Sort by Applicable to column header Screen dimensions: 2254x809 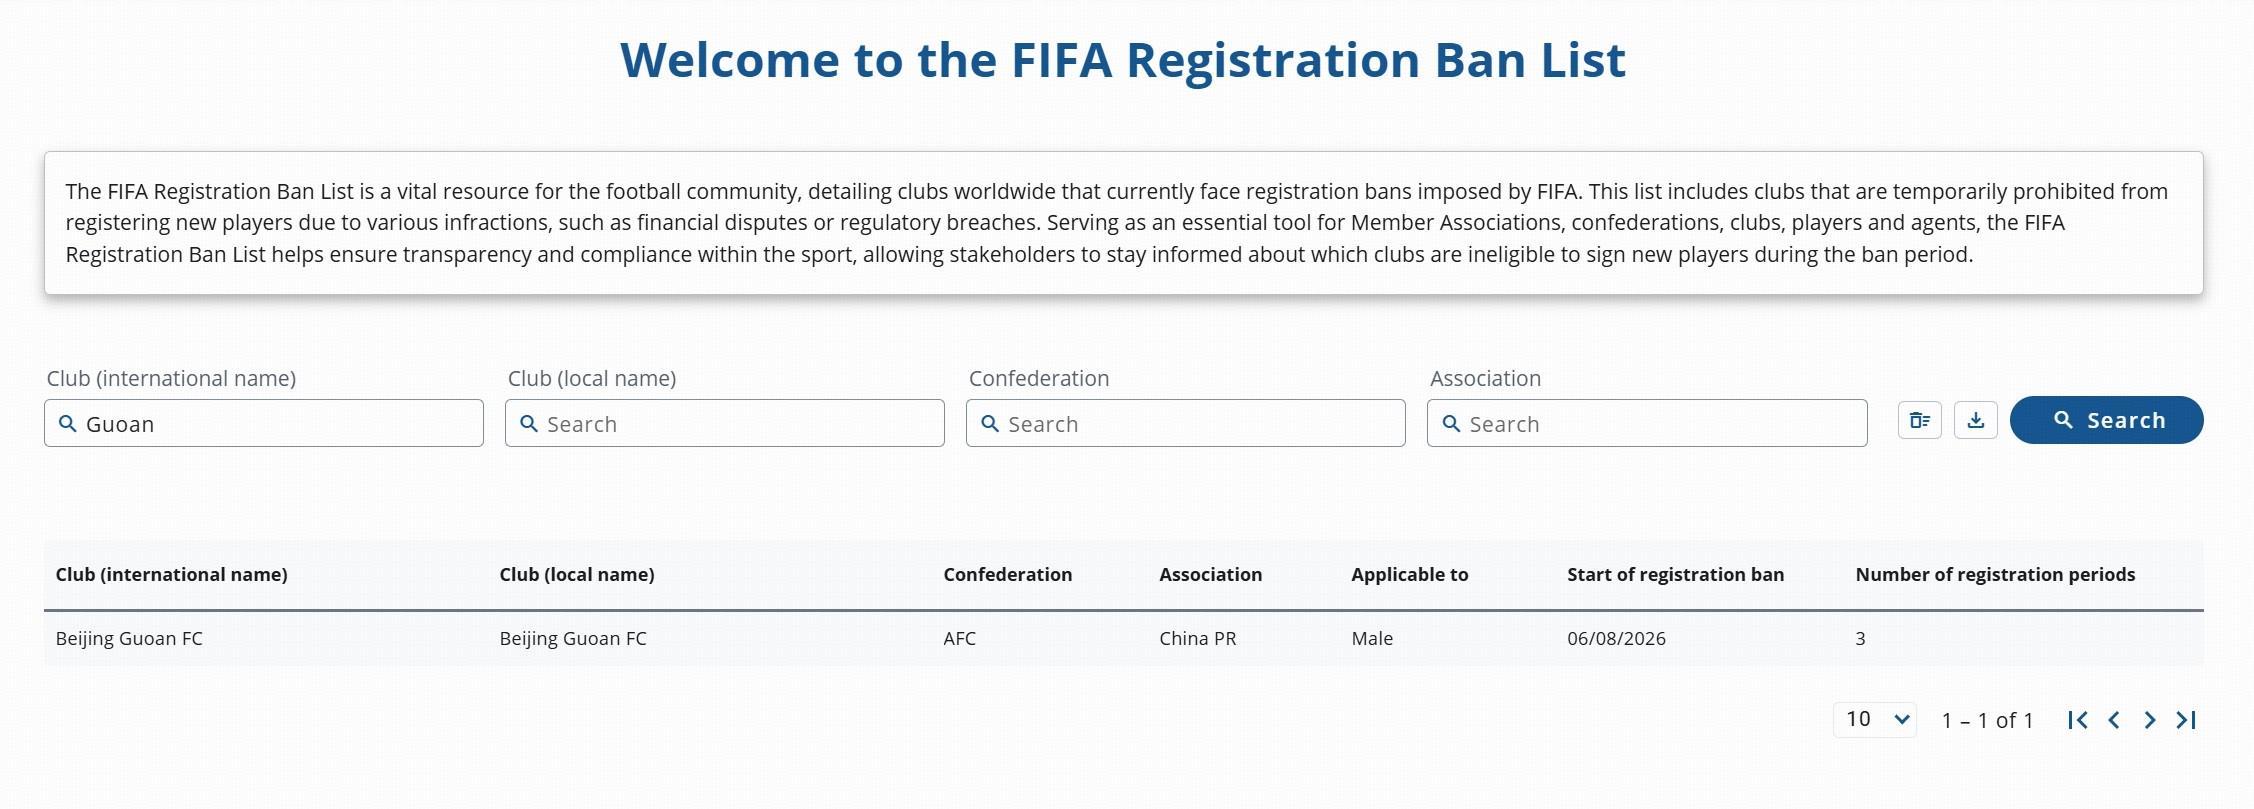[x=1409, y=575]
